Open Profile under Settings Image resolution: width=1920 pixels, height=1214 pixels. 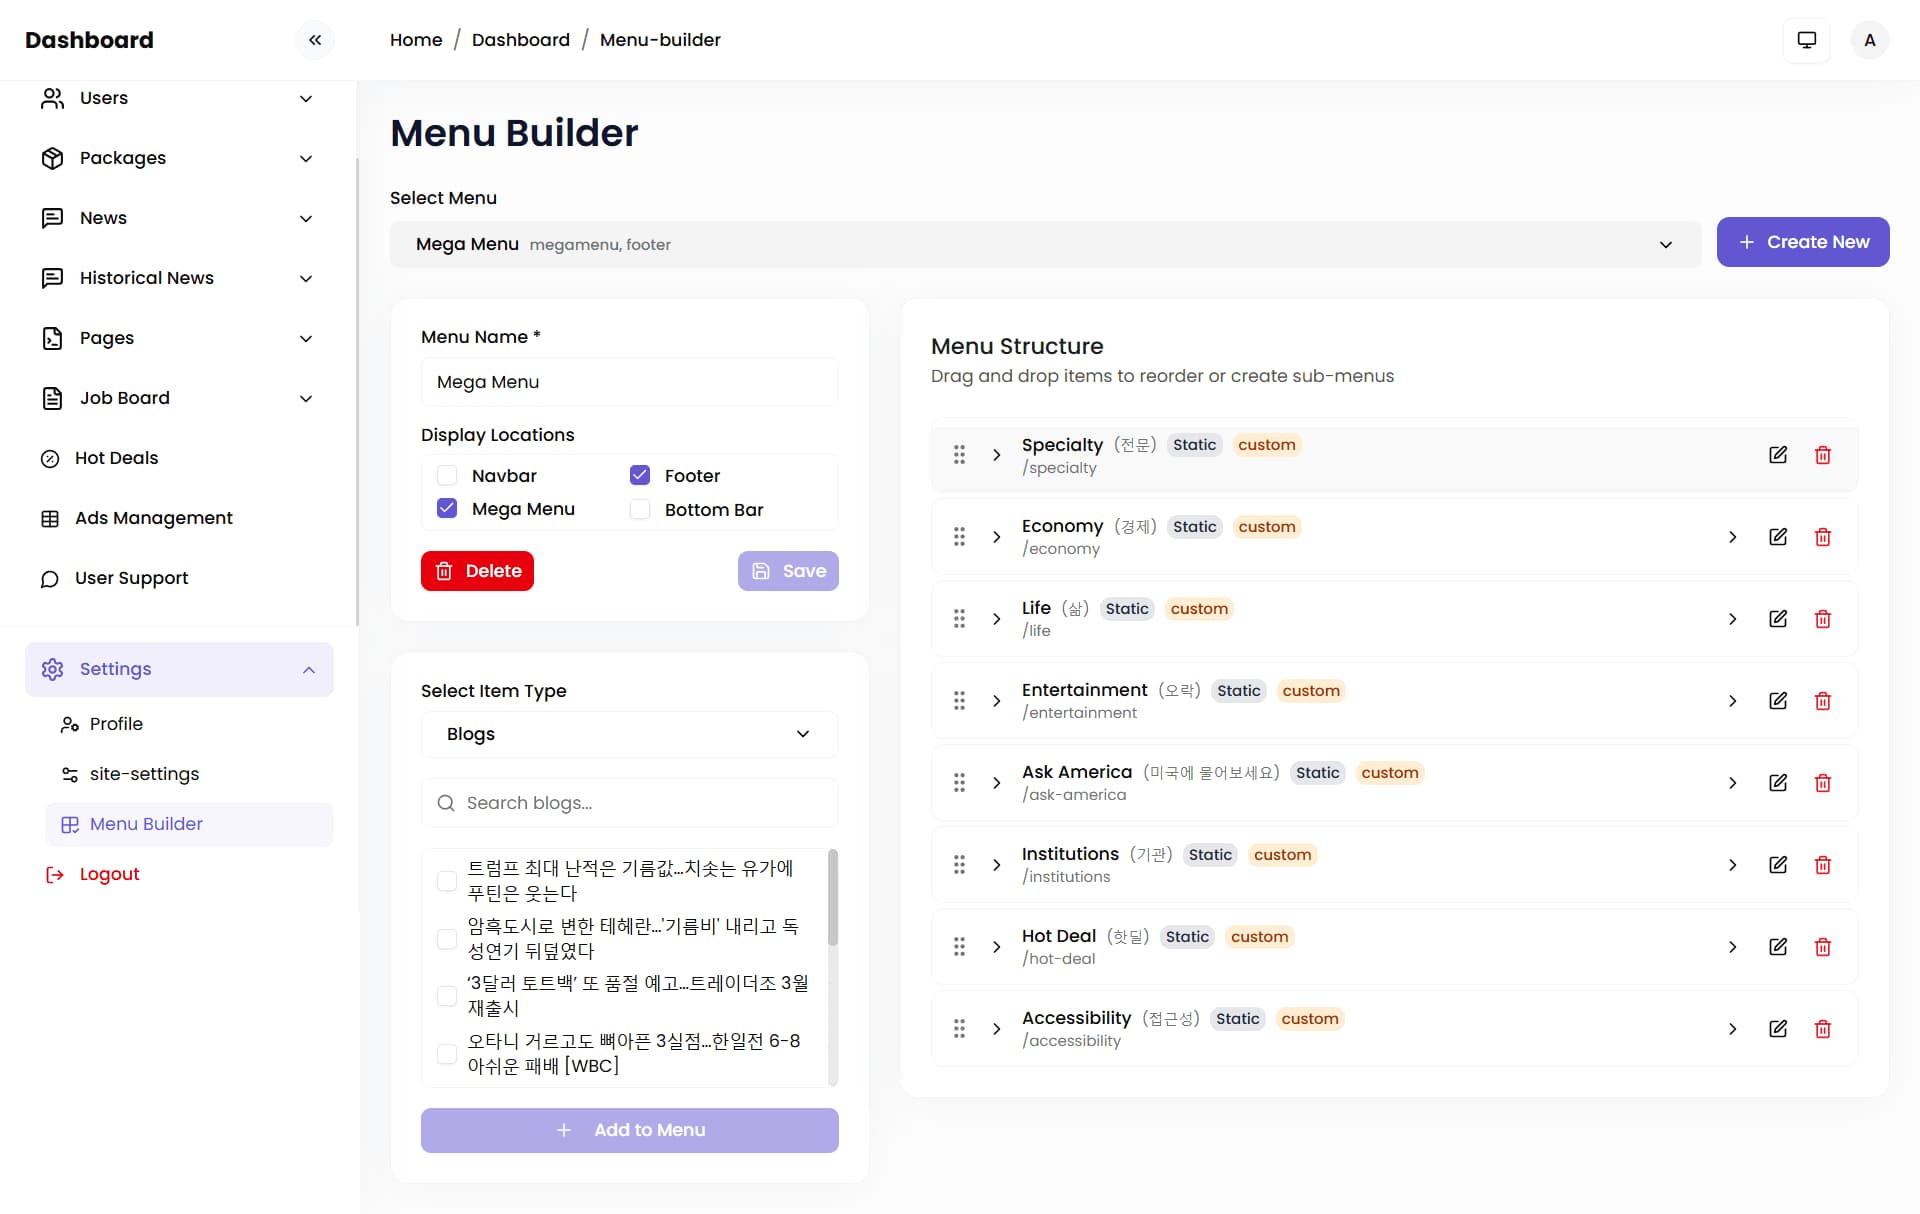pyautogui.click(x=116, y=724)
